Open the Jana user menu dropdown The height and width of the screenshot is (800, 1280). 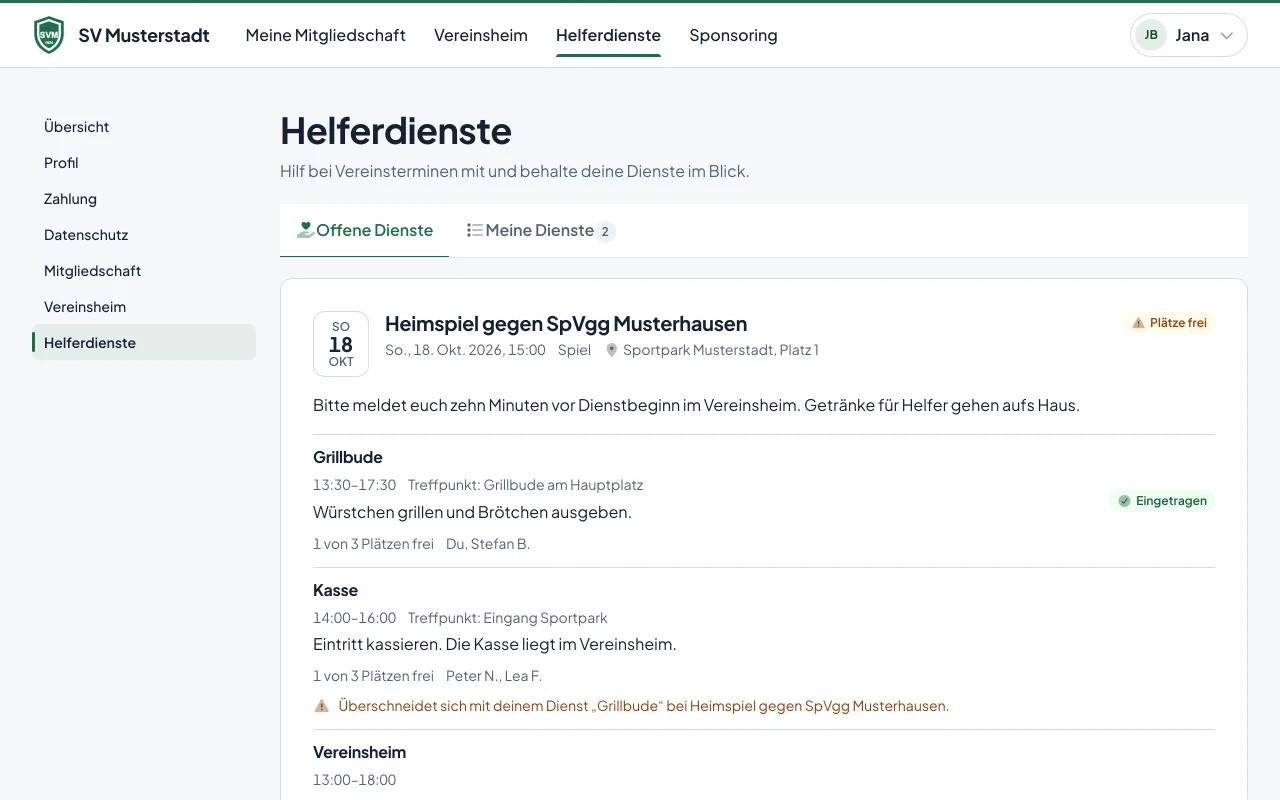pos(1188,35)
